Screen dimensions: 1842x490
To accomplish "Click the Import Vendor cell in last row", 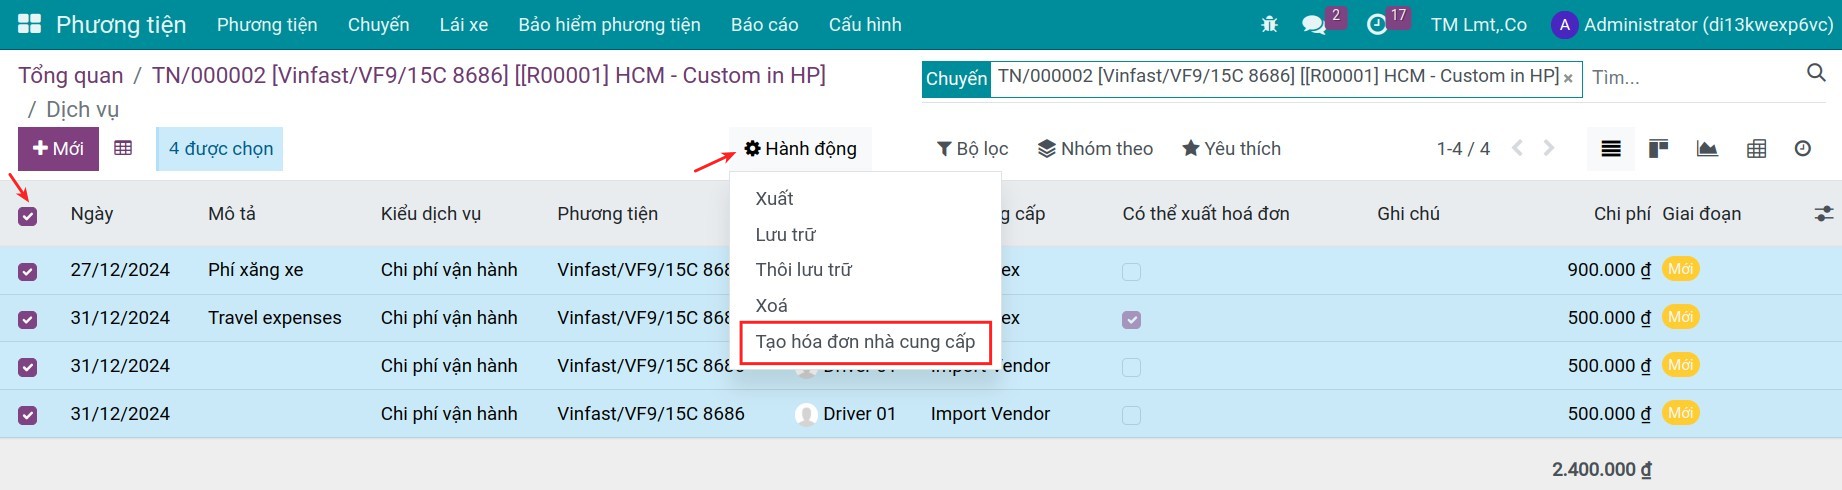I will [x=990, y=414].
